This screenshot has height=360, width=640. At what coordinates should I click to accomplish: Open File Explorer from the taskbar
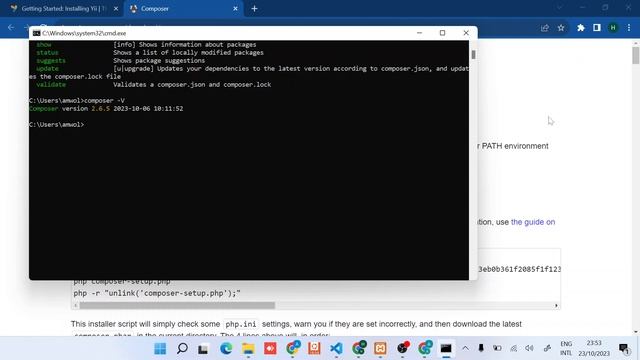click(248, 349)
